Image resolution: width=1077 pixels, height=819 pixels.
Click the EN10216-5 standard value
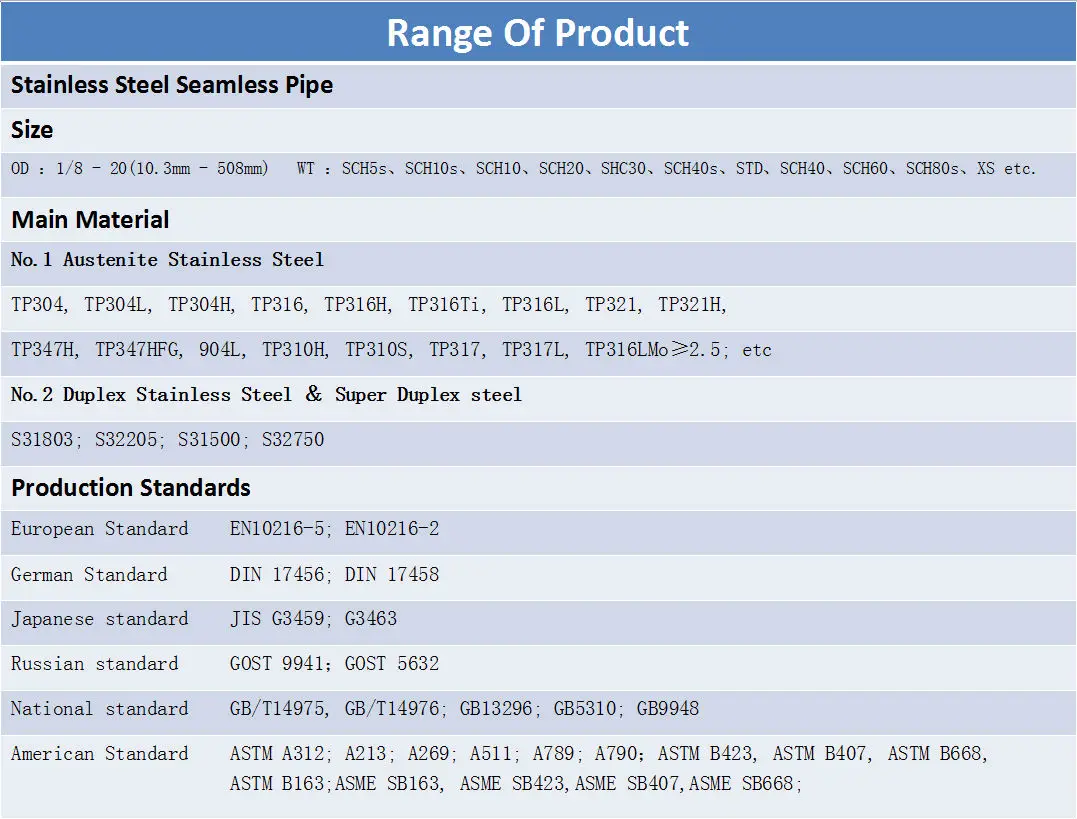[x=277, y=529]
